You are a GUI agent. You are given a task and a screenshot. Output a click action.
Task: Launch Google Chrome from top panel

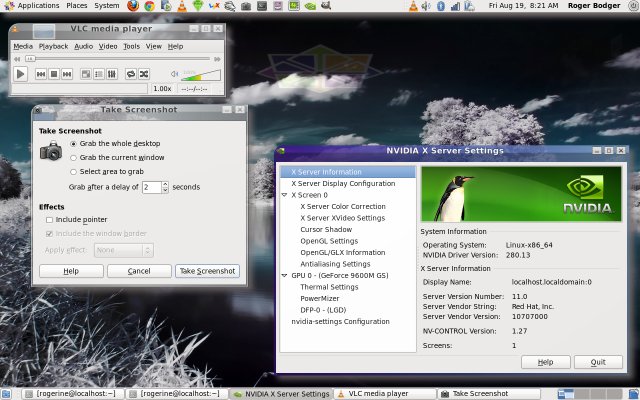coord(149,6)
